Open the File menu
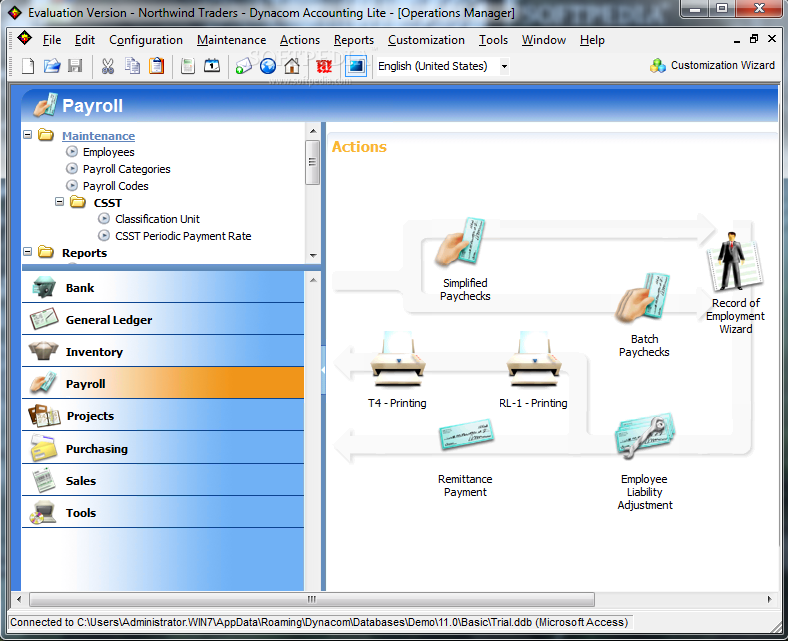 (x=52, y=40)
